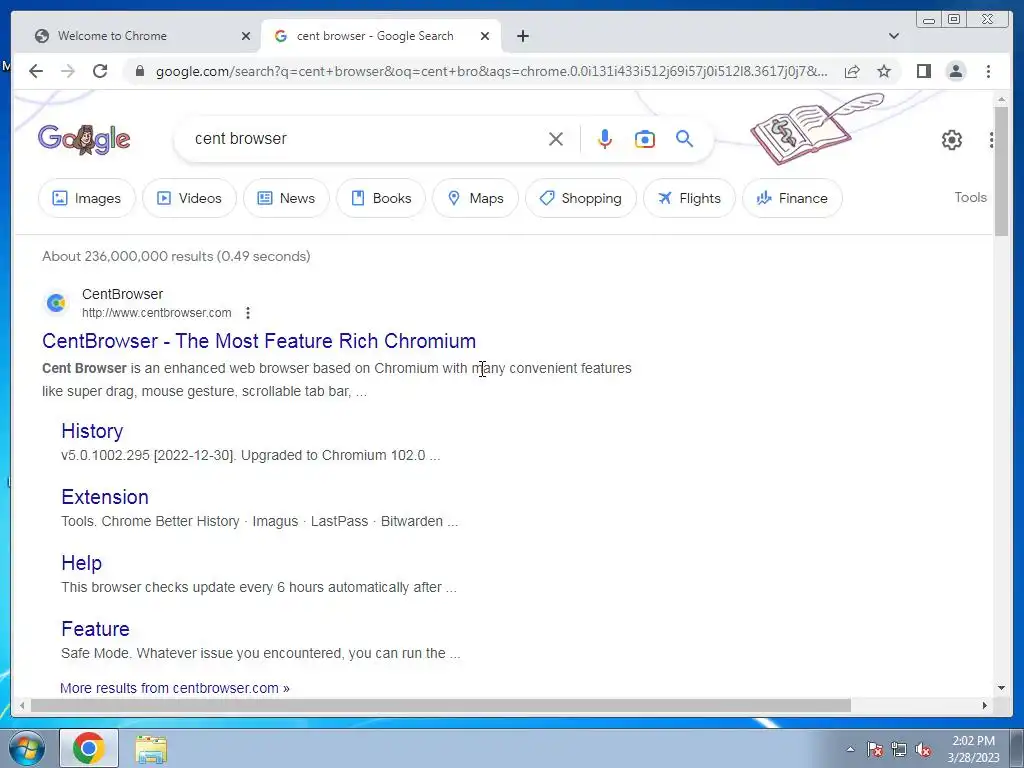Show hidden system tray icons
This screenshot has width=1024, height=768.
pos(850,749)
